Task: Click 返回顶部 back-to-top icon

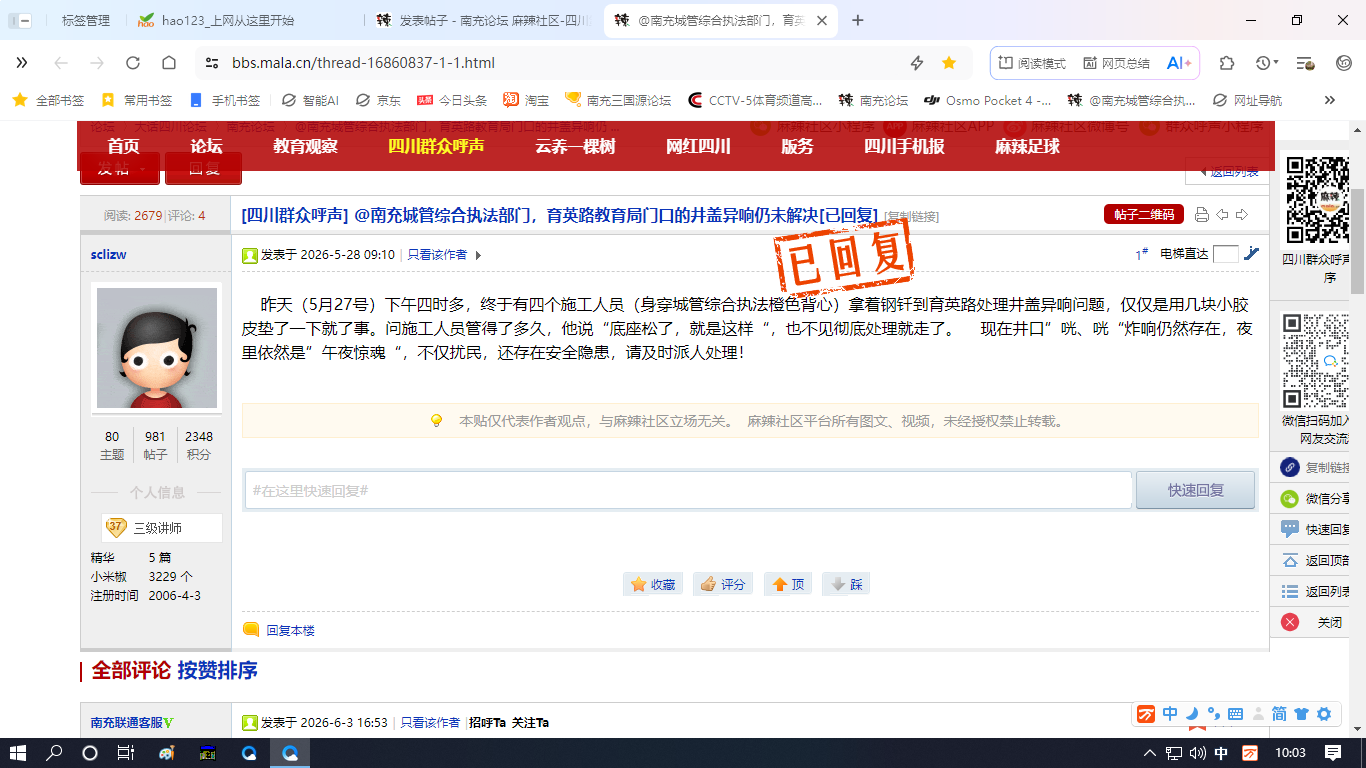Action: tap(1290, 560)
